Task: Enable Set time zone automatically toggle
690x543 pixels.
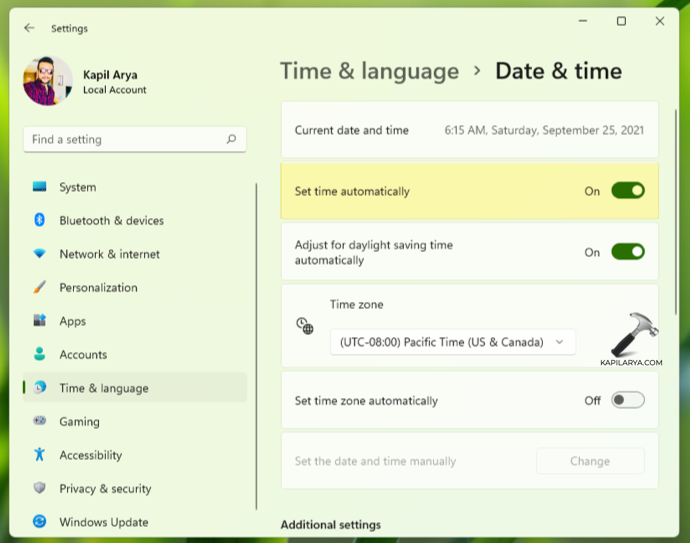Action: point(627,401)
